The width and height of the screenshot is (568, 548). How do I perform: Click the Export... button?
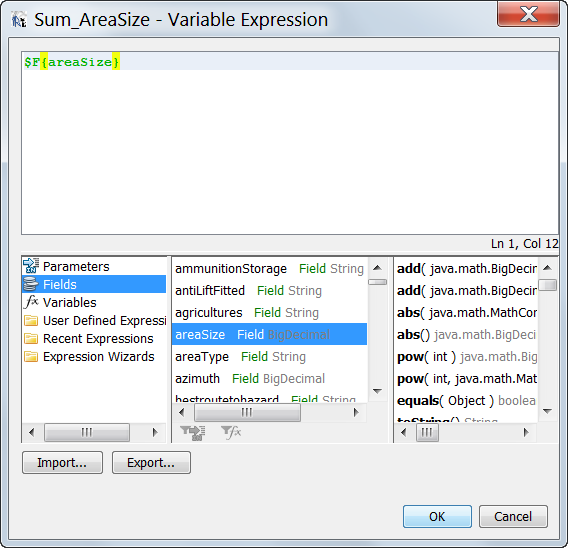[151, 463]
